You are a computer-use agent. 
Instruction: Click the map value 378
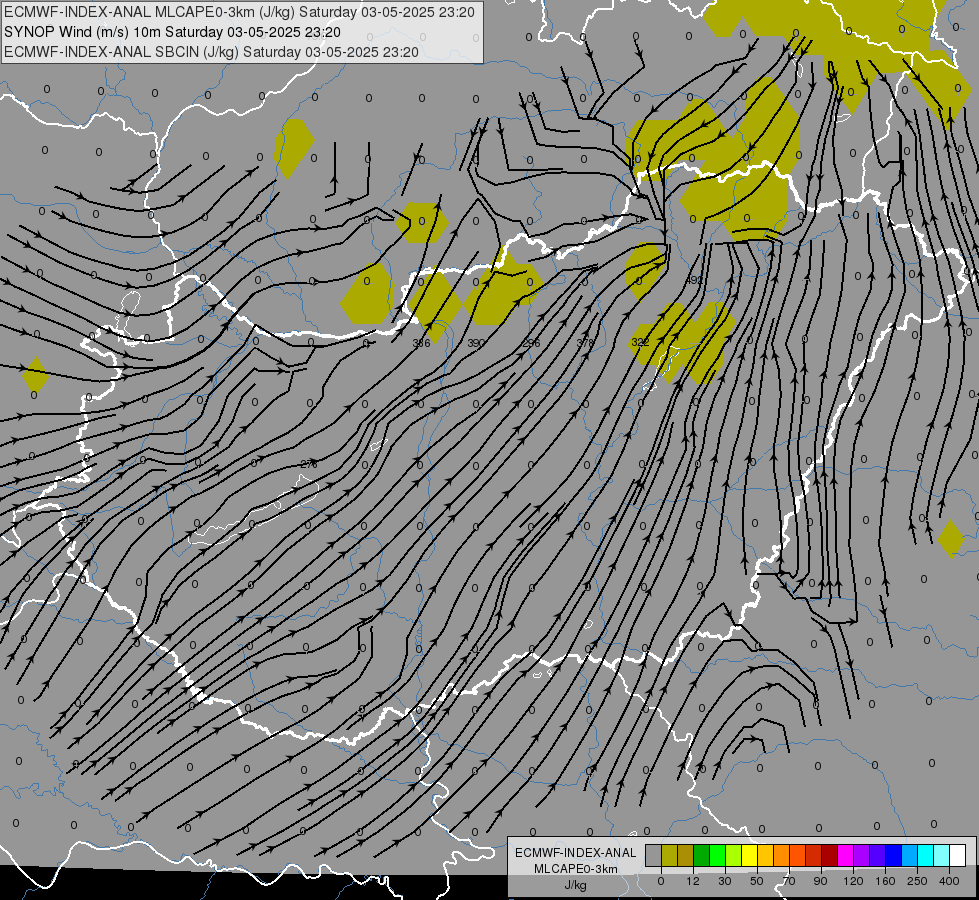pos(585,342)
